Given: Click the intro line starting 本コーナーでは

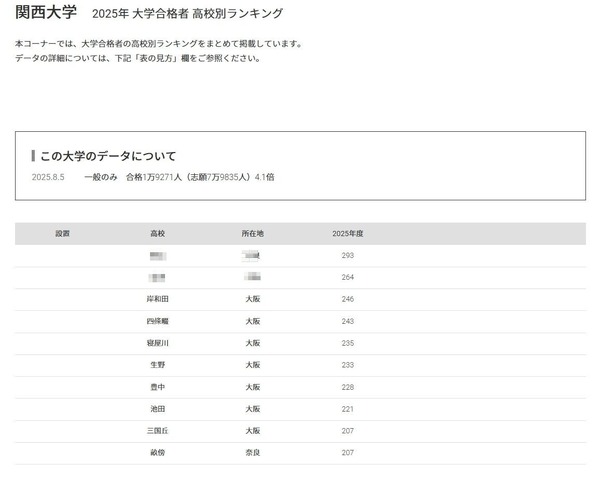Looking at the screenshot, I should [x=159, y=44].
